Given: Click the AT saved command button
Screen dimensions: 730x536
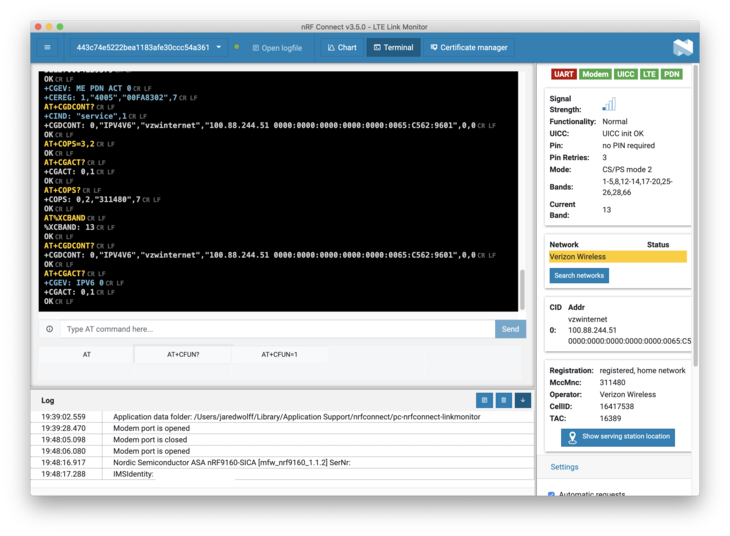Looking at the screenshot, I should [x=87, y=354].
